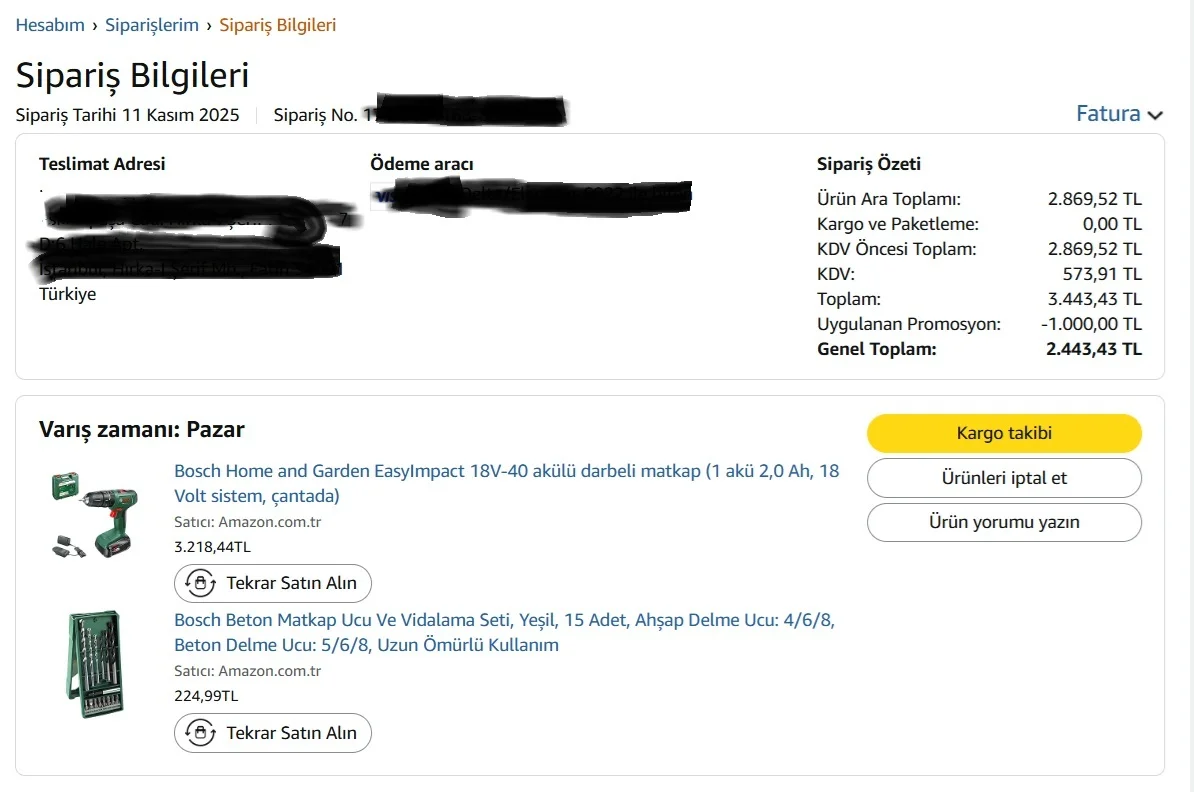The height and width of the screenshot is (792, 1194).
Task: Click the buy-again cycle icon under the bit set
Action: tap(201, 733)
